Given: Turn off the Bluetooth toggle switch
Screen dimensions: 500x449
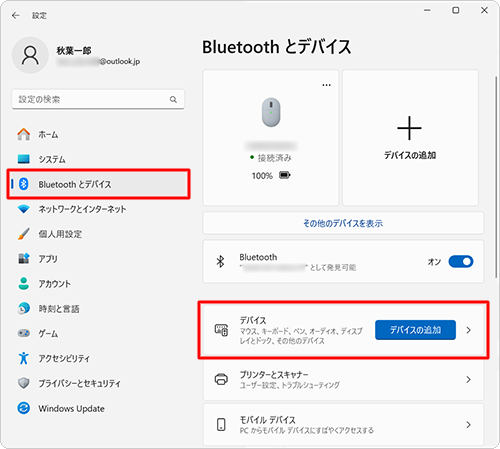Looking at the screenshot, I should click(461, 262).
